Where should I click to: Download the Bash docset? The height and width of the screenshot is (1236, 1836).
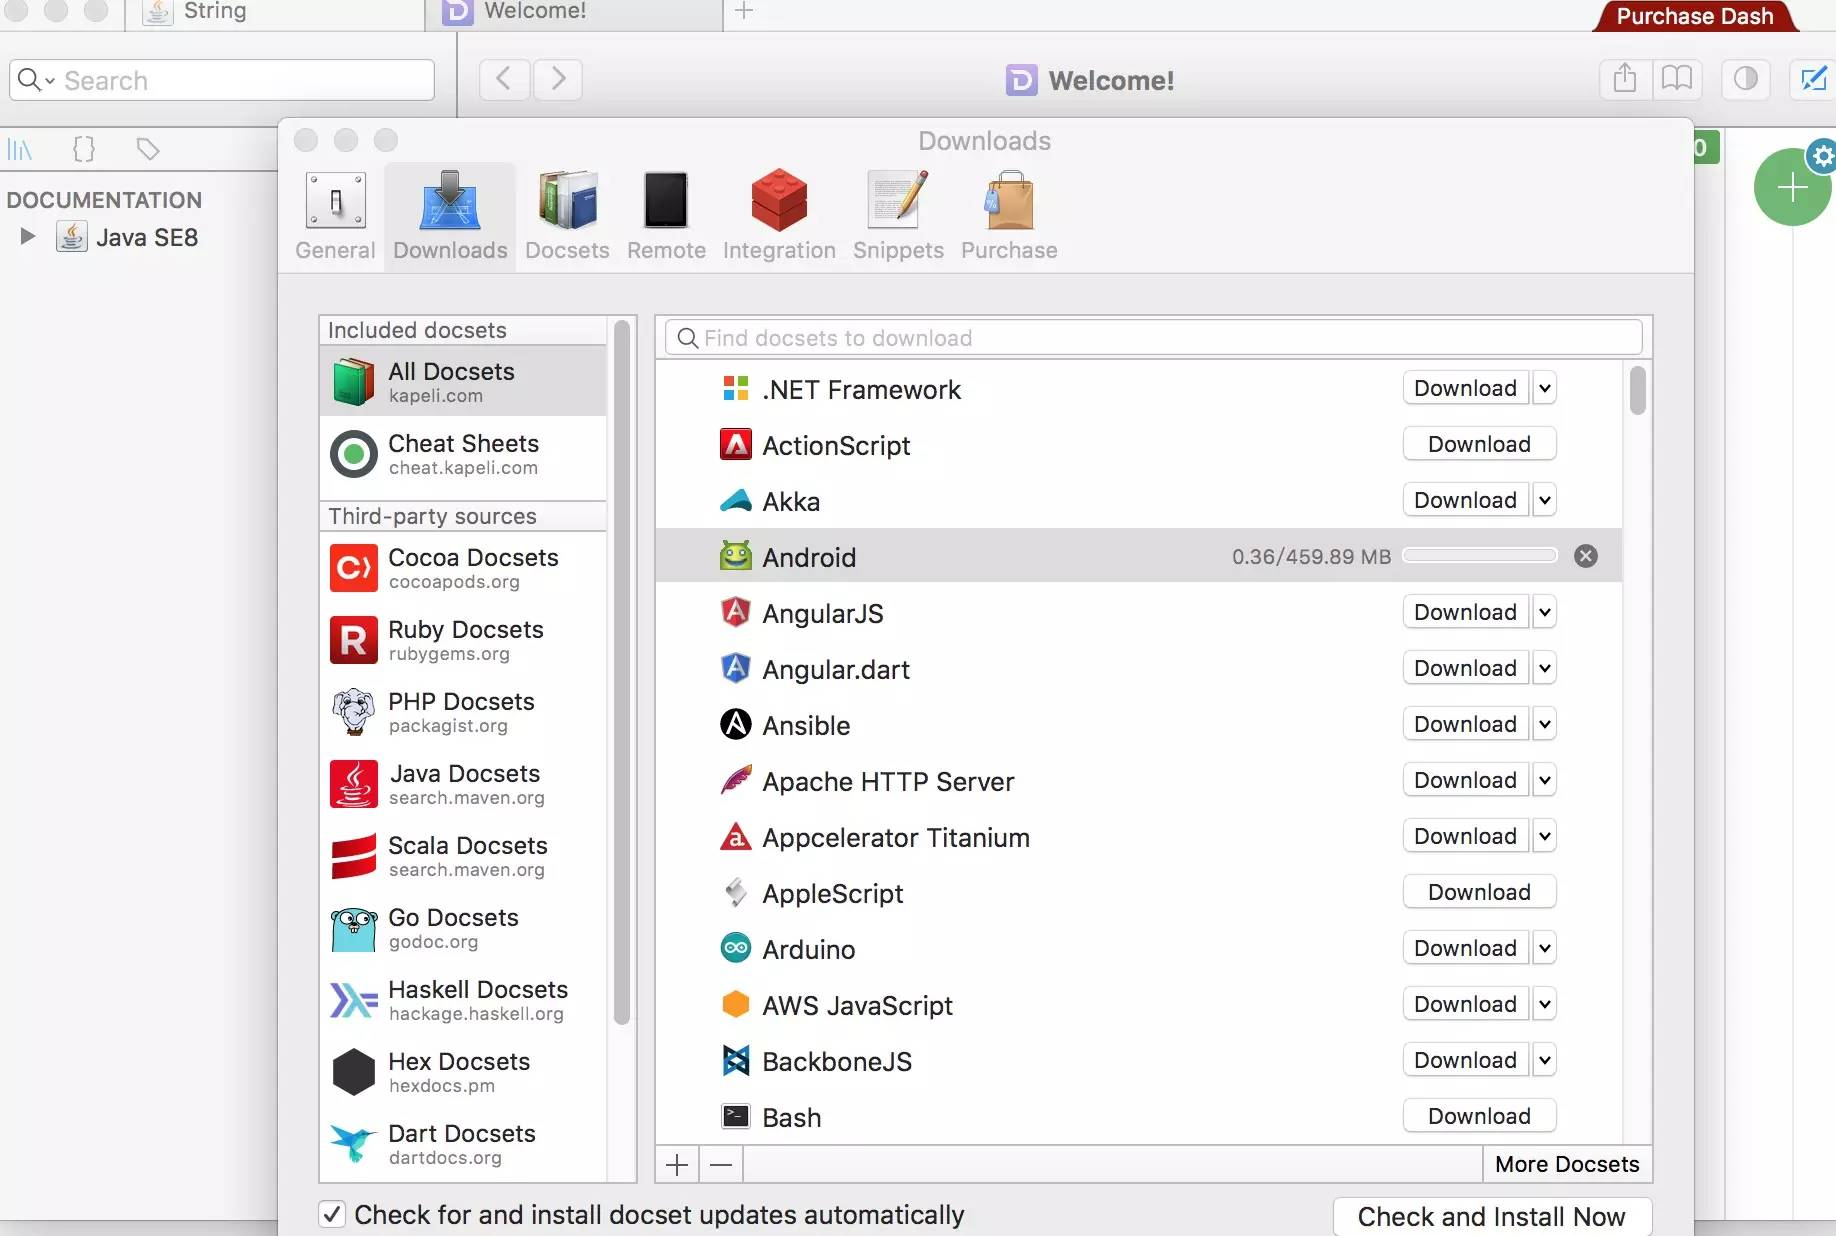1479,1116
